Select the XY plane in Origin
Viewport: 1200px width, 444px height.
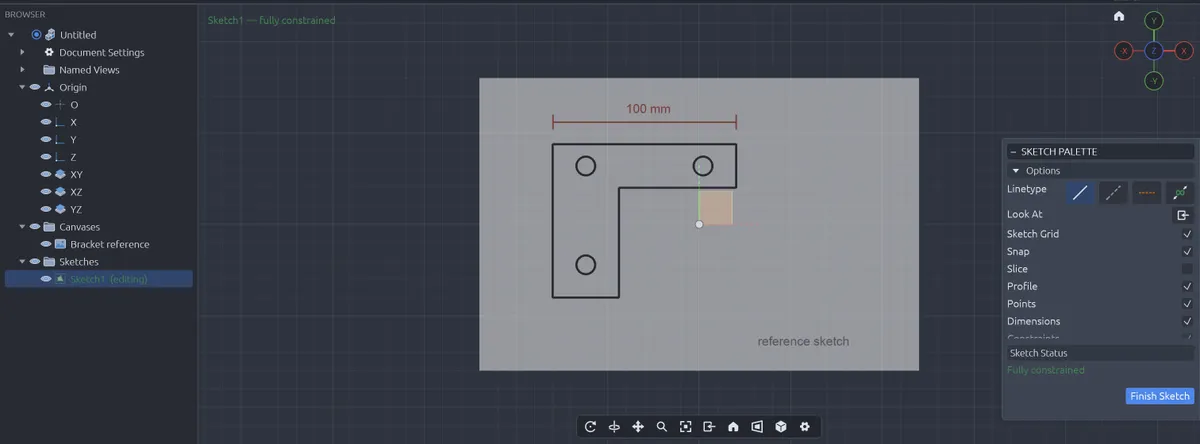point(77,174)
